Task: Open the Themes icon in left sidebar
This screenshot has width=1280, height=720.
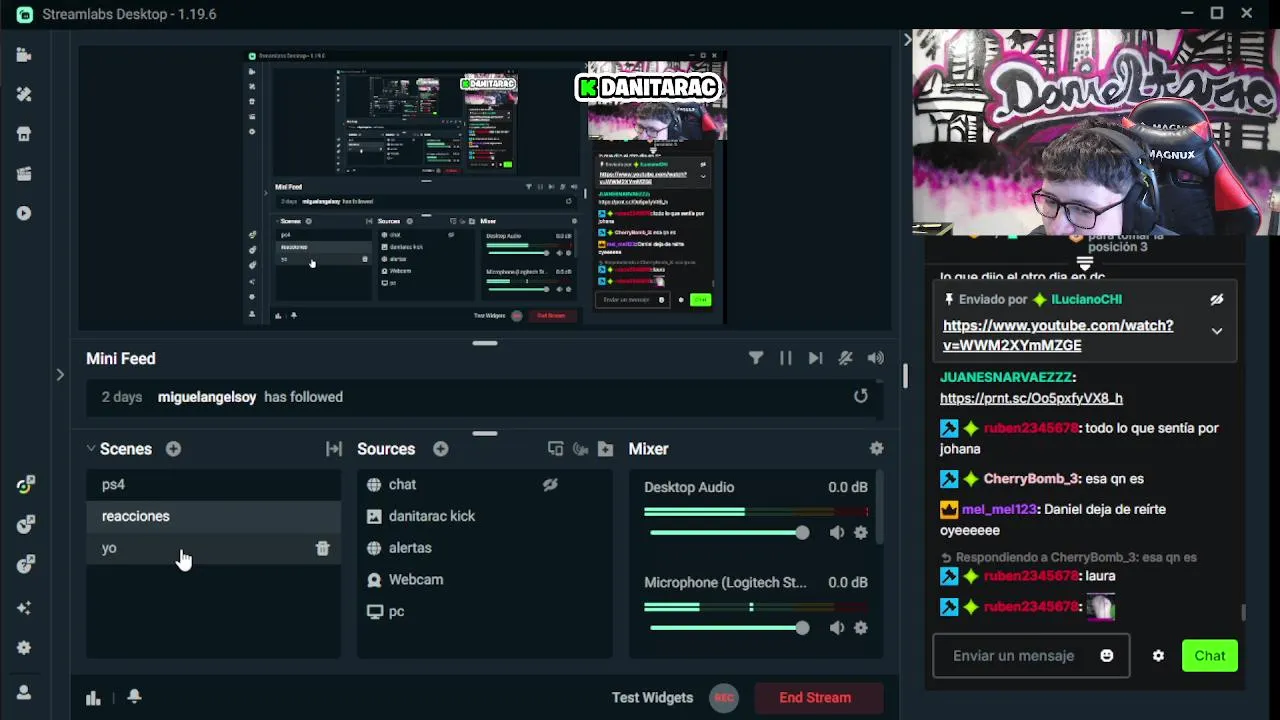Action: point(24,94)
